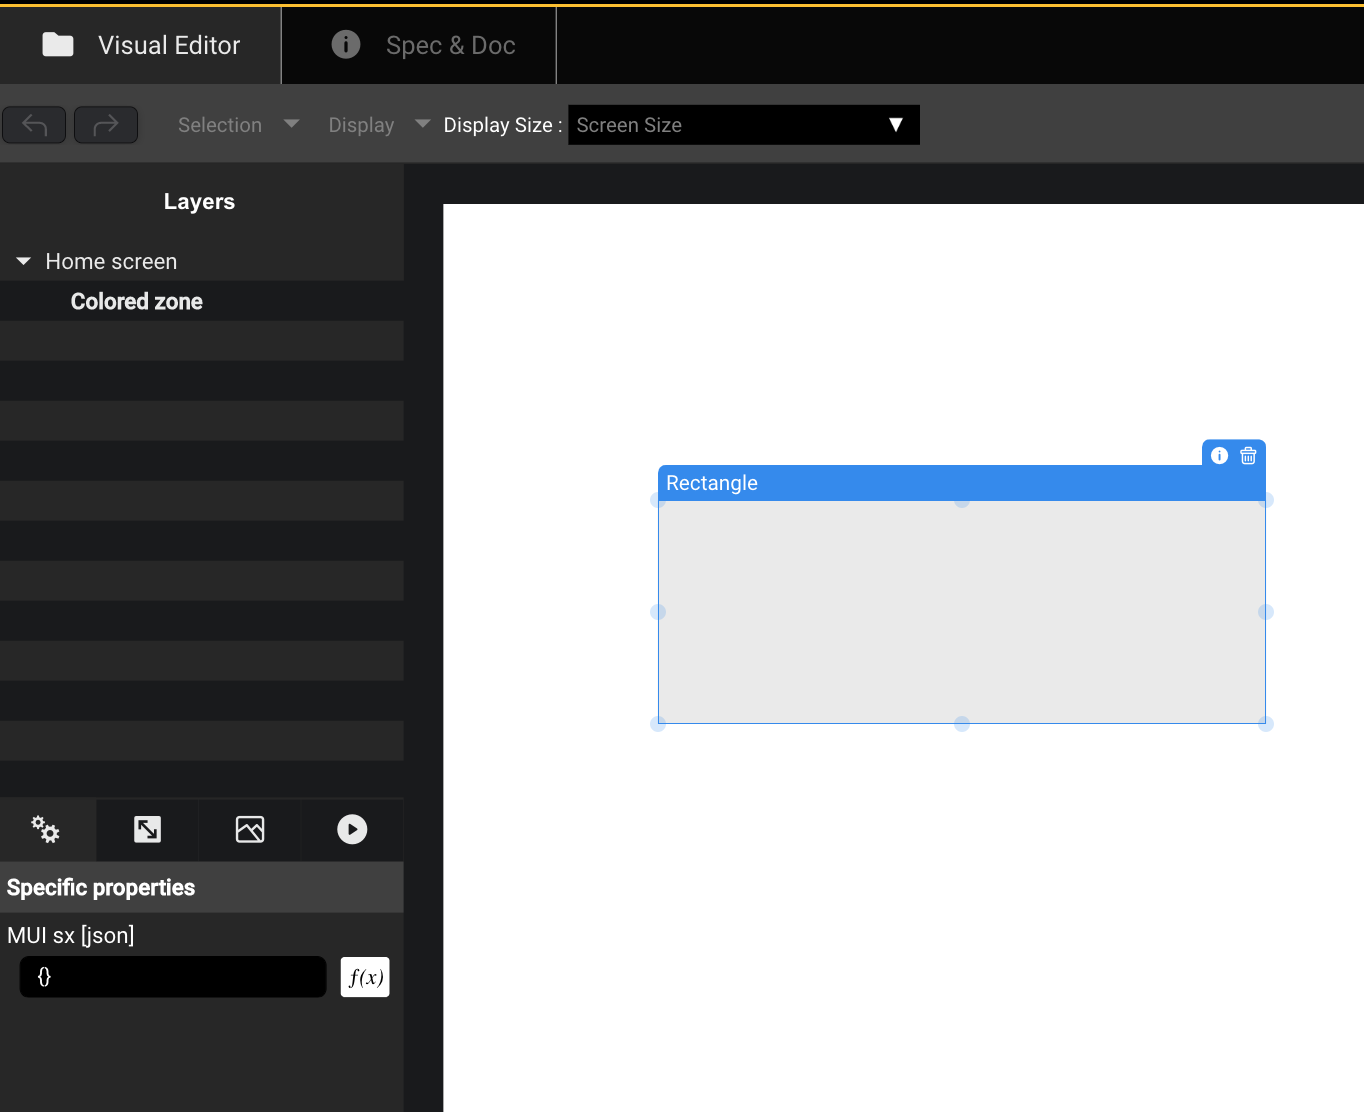
Task: Click the right-middle resize handle of Rectangle
Action: (x=1265, y=612)
